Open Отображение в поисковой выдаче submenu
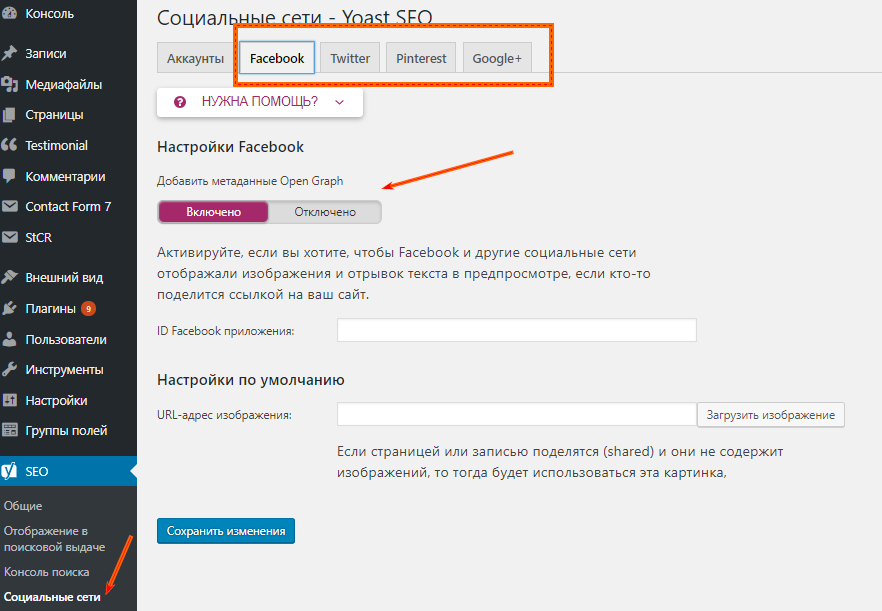Screen dimensions: 882x611 pos(54,539)
